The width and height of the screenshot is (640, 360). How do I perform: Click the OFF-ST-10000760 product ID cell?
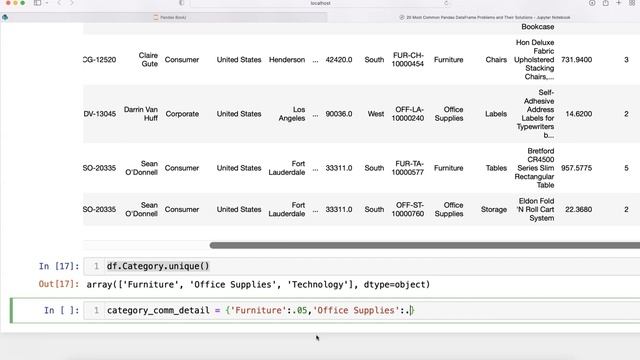tap(408, 209)
